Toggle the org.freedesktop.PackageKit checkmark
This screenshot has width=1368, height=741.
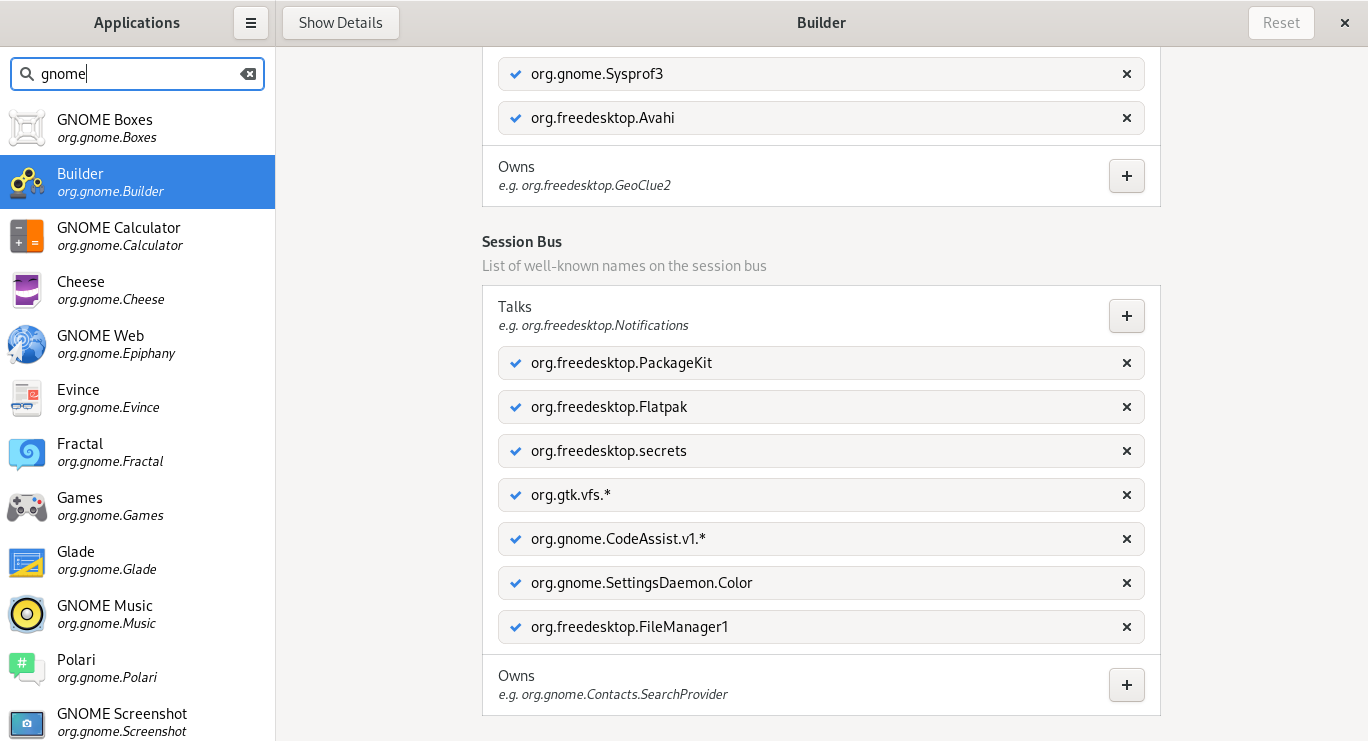tap(516, 363)
